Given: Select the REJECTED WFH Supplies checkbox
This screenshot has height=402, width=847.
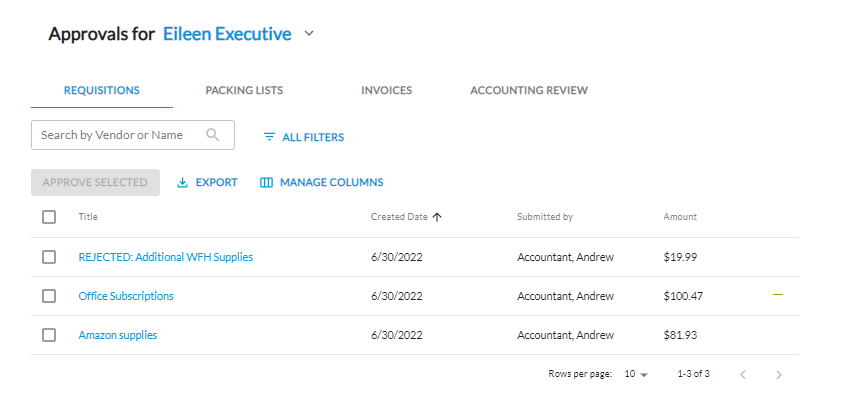Looking at the screenshot, I should 49,257.
